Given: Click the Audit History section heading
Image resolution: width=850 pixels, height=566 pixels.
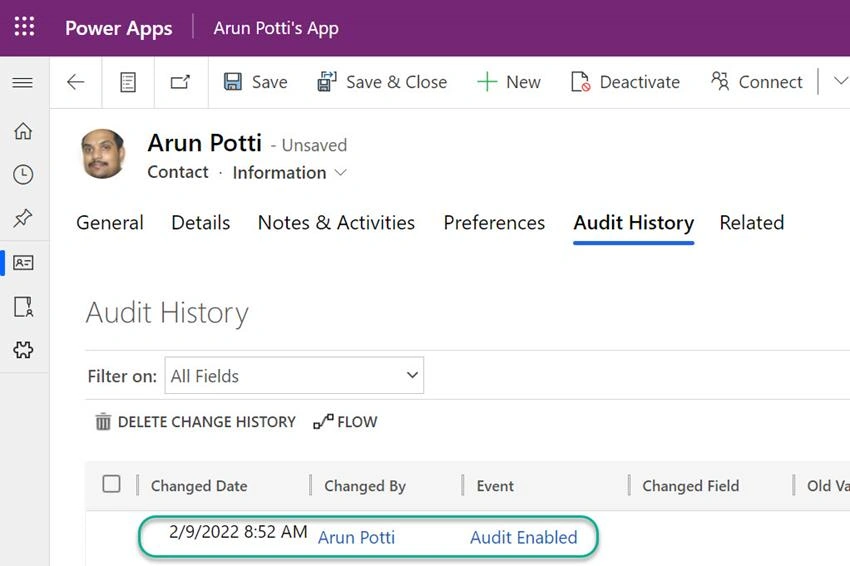Looking at the screenshot, I should (x=167, y=313).
